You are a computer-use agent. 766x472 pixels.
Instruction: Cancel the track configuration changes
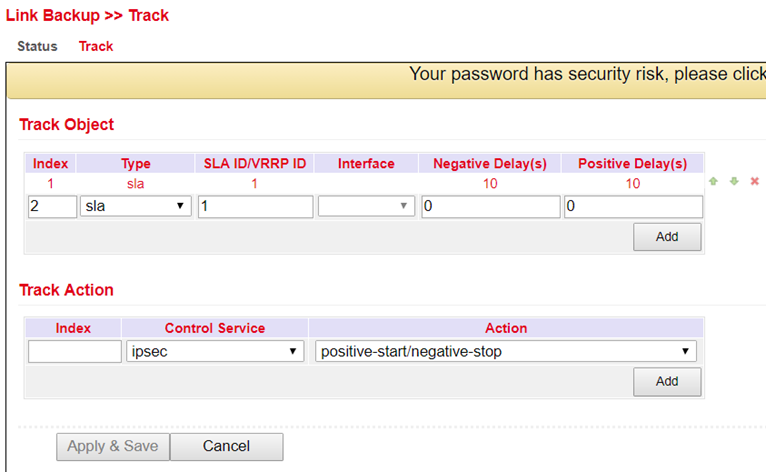click(x=226, y=447)
